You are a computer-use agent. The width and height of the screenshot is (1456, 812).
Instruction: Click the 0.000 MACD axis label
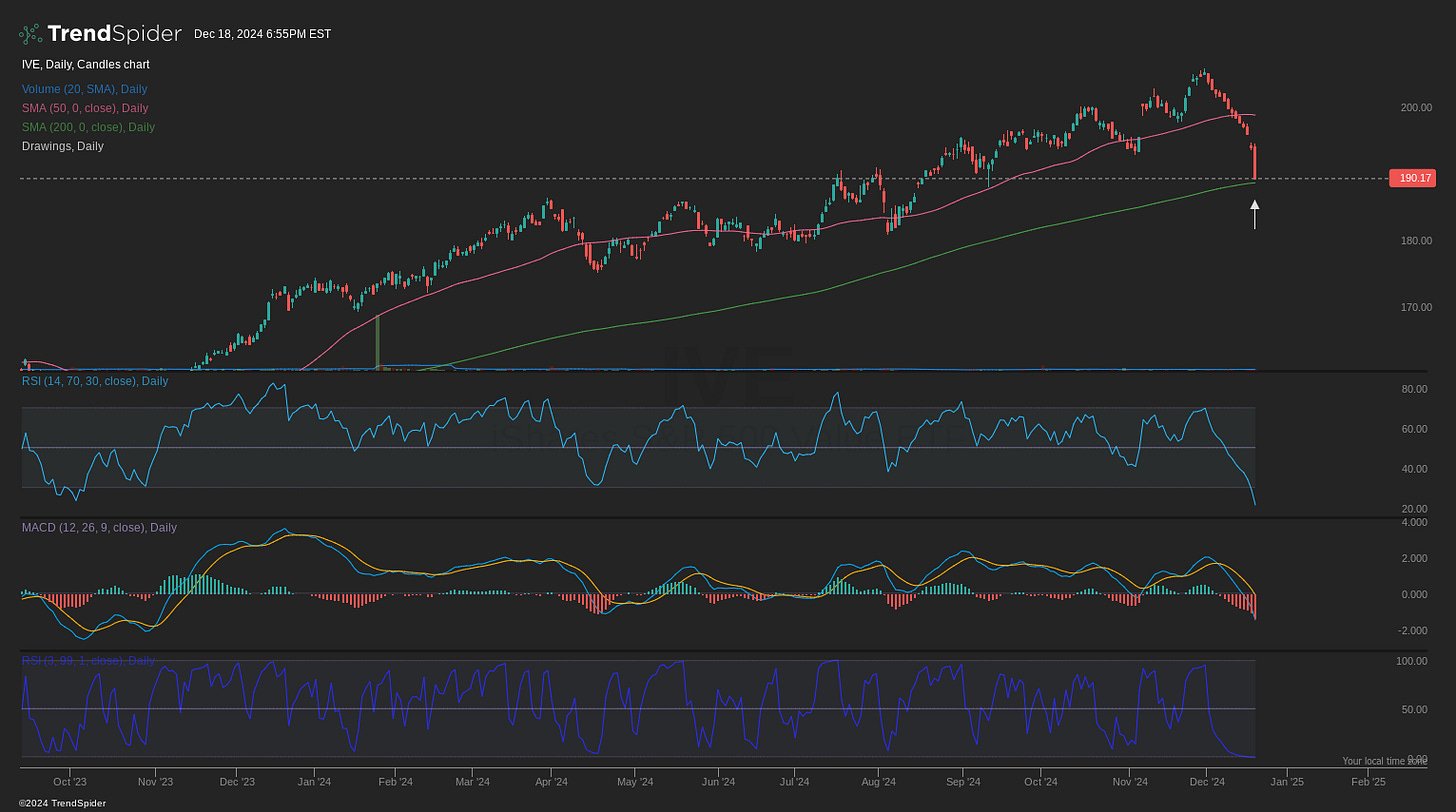pos(1414,595)
